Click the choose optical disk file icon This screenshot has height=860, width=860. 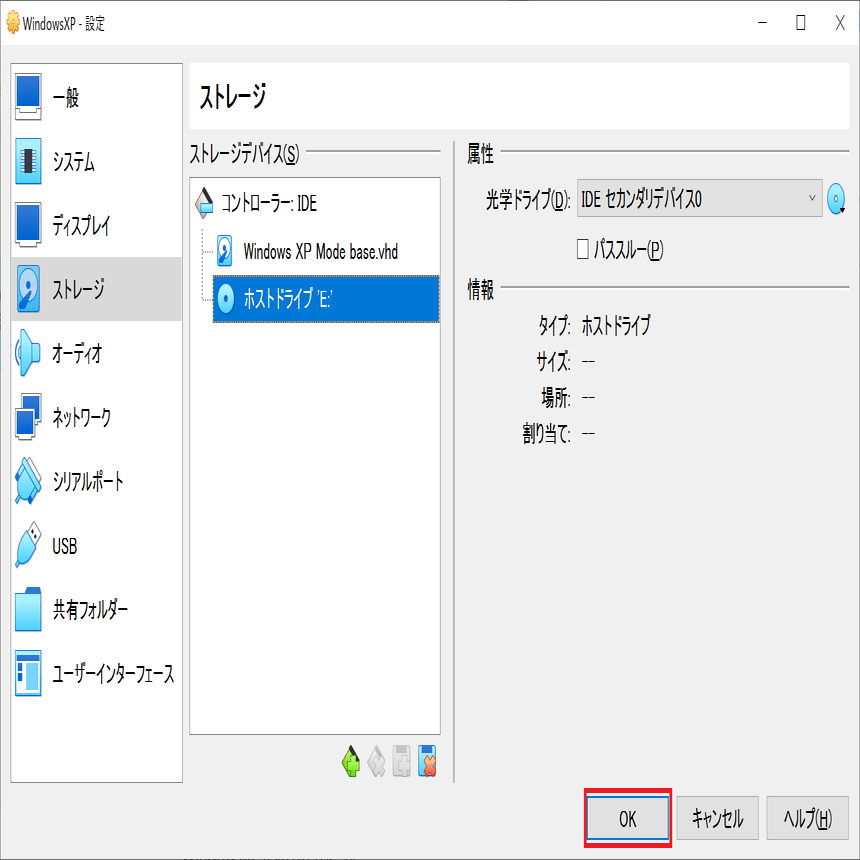pos(836,199)
